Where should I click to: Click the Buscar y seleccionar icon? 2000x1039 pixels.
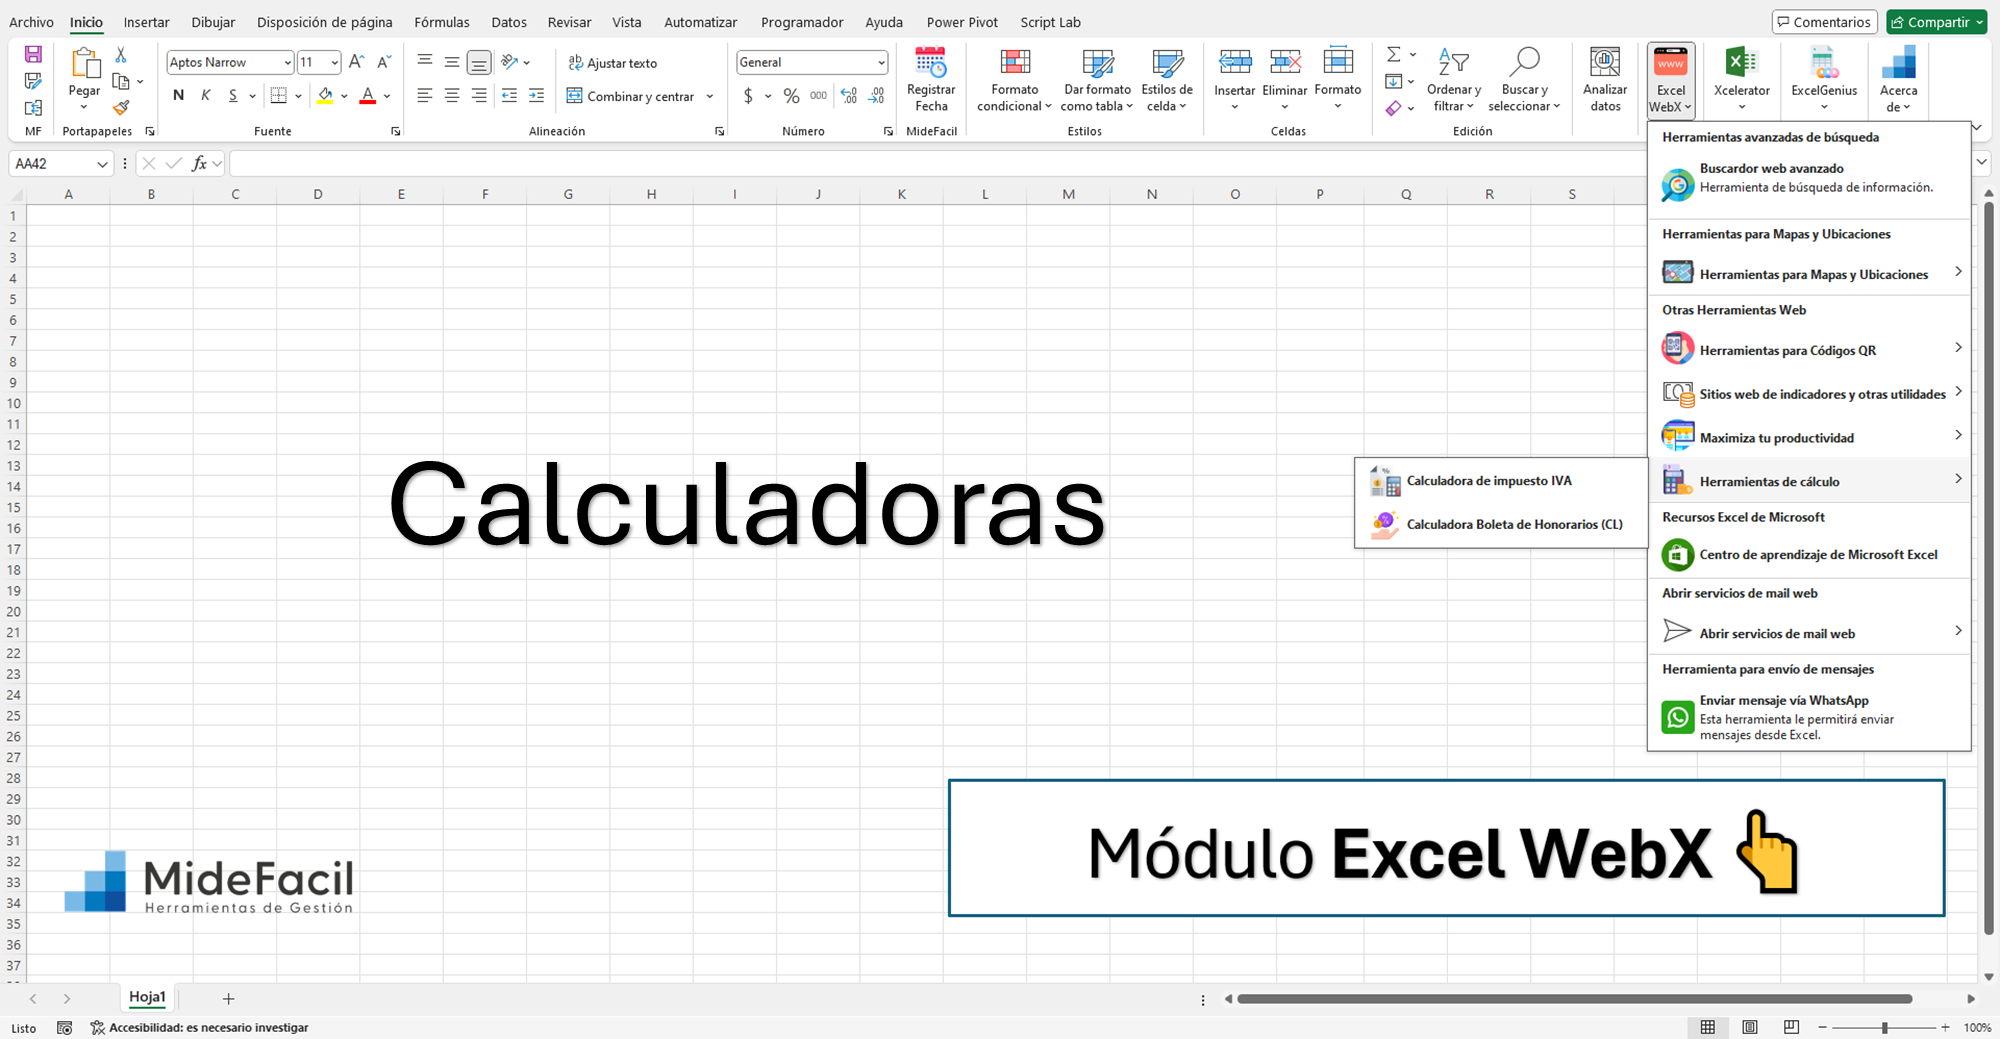pos(1524,62)
